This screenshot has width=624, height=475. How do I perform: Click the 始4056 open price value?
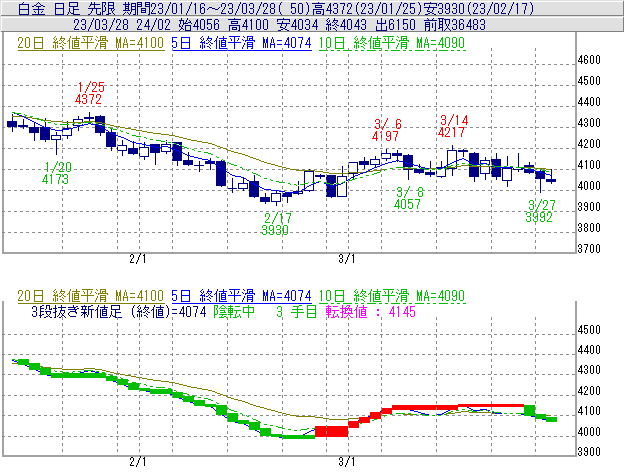pos(199,25)
